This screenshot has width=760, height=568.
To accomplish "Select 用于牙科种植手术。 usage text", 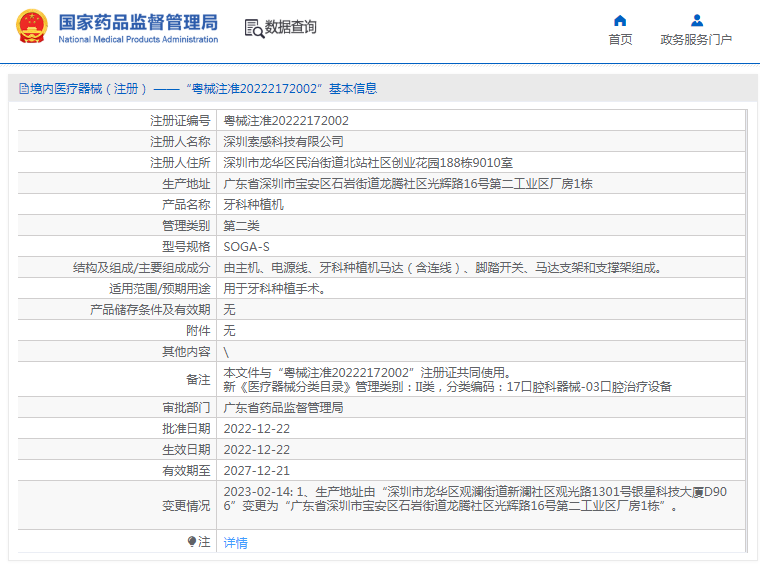I will [x=274, y=289].
